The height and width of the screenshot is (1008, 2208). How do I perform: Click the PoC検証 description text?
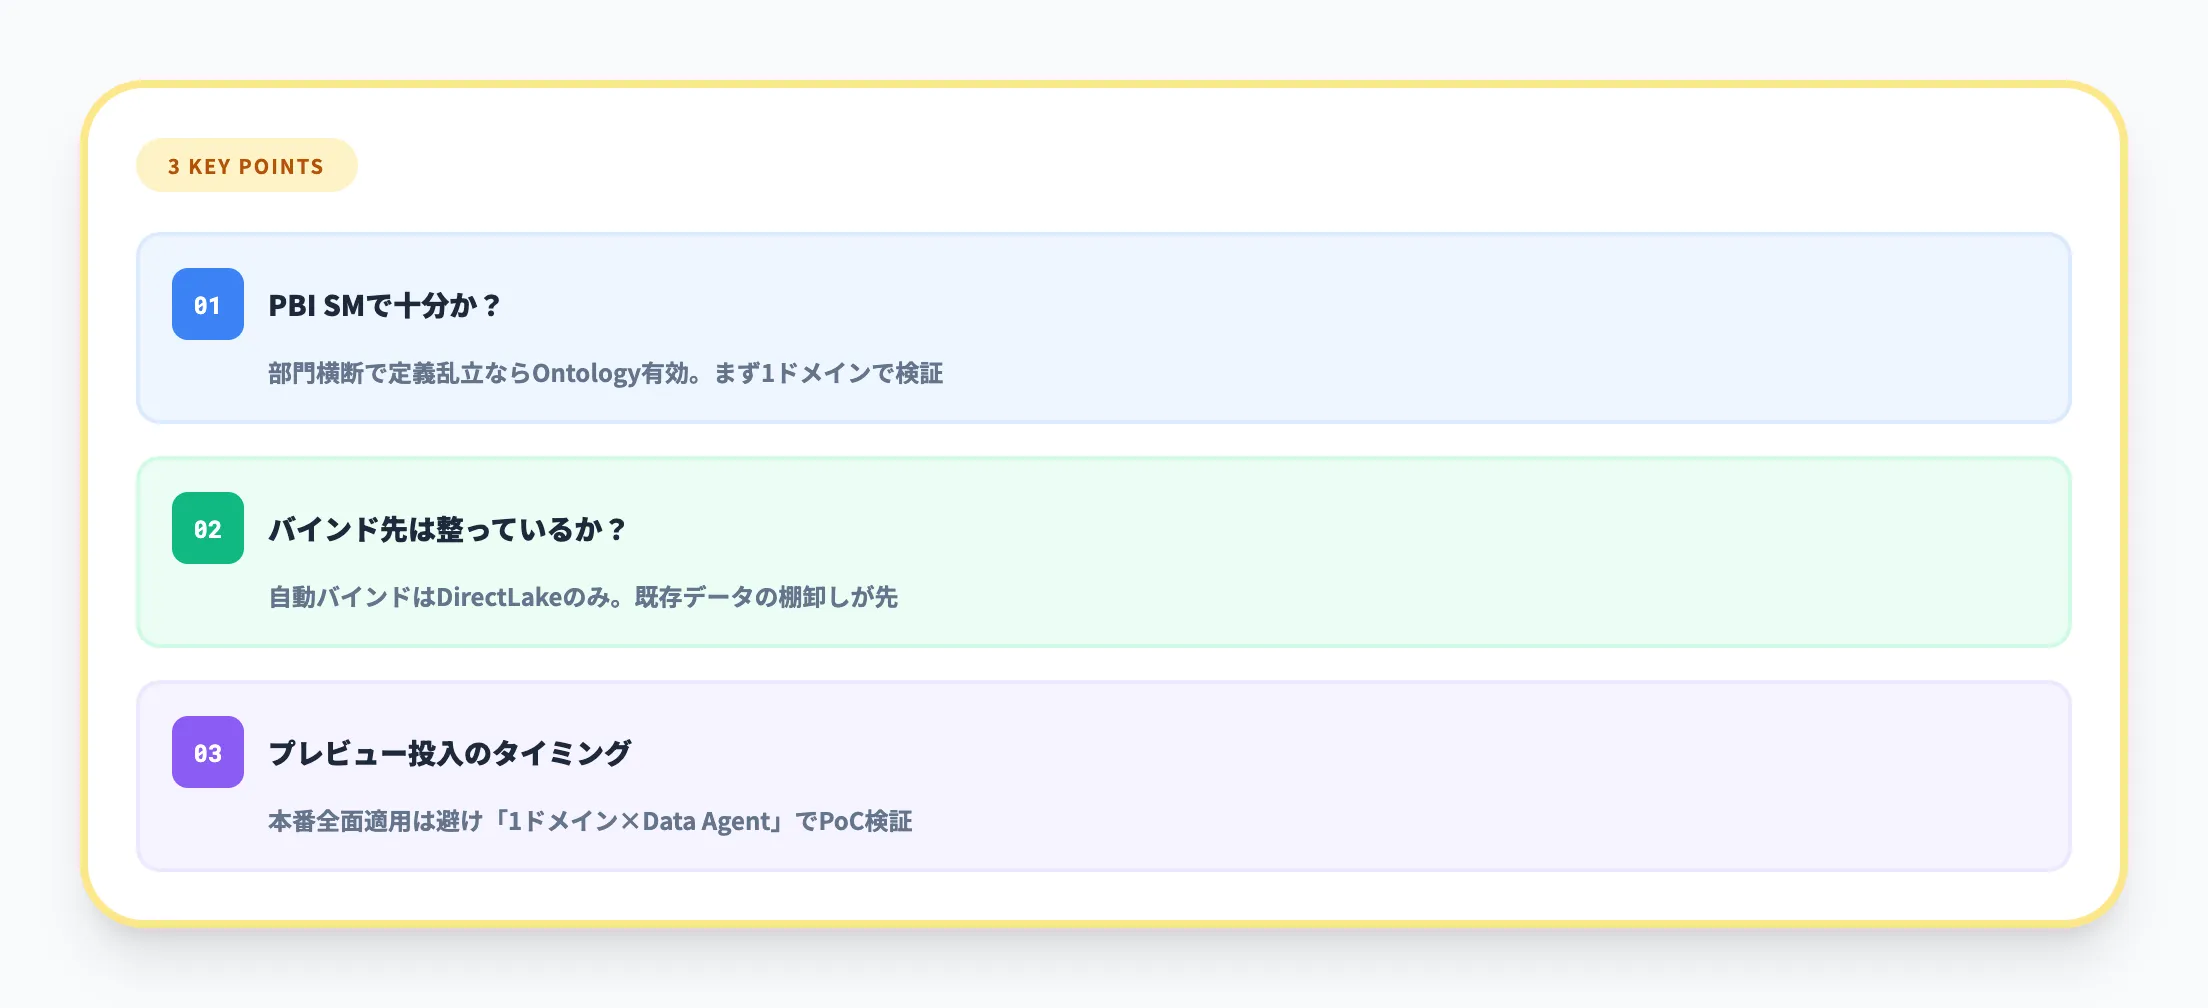(592, 821)
